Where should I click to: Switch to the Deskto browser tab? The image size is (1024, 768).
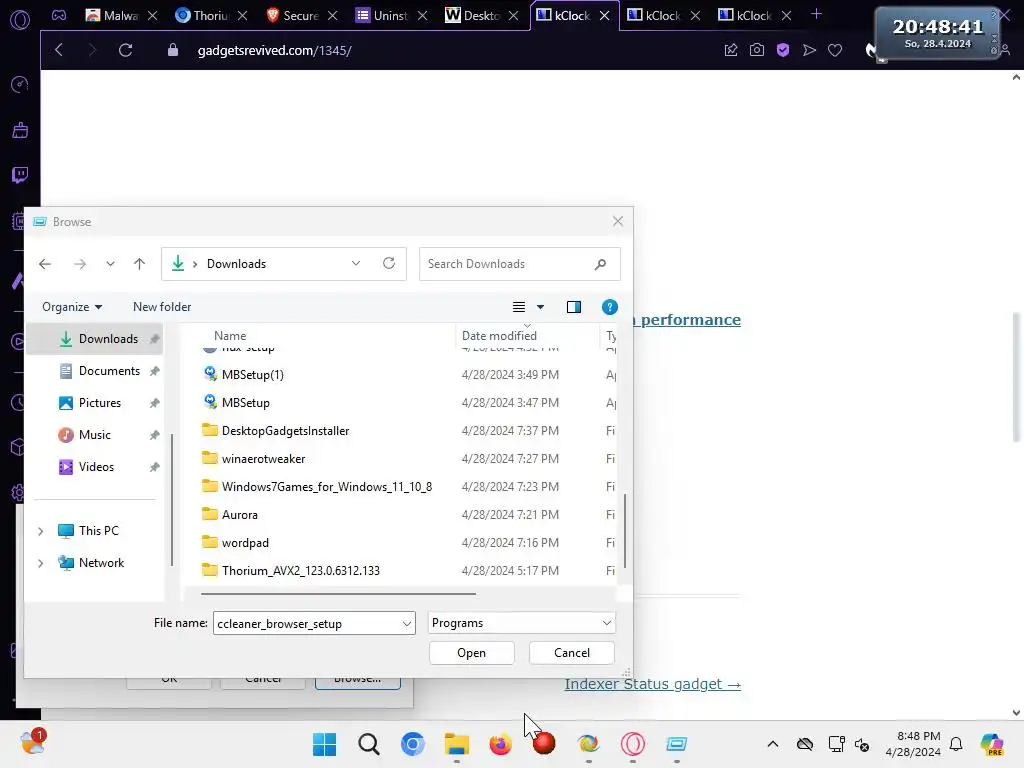[x=481, y=15]
